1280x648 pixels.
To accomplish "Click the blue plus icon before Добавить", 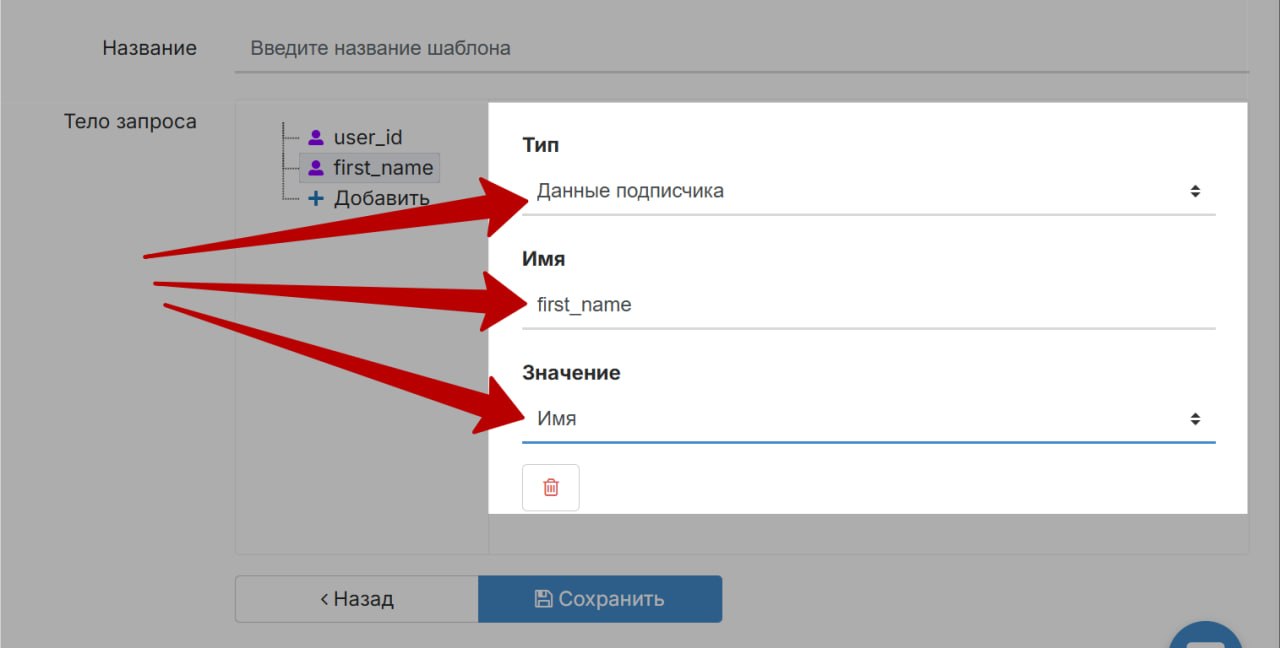I will coord(316,198).
